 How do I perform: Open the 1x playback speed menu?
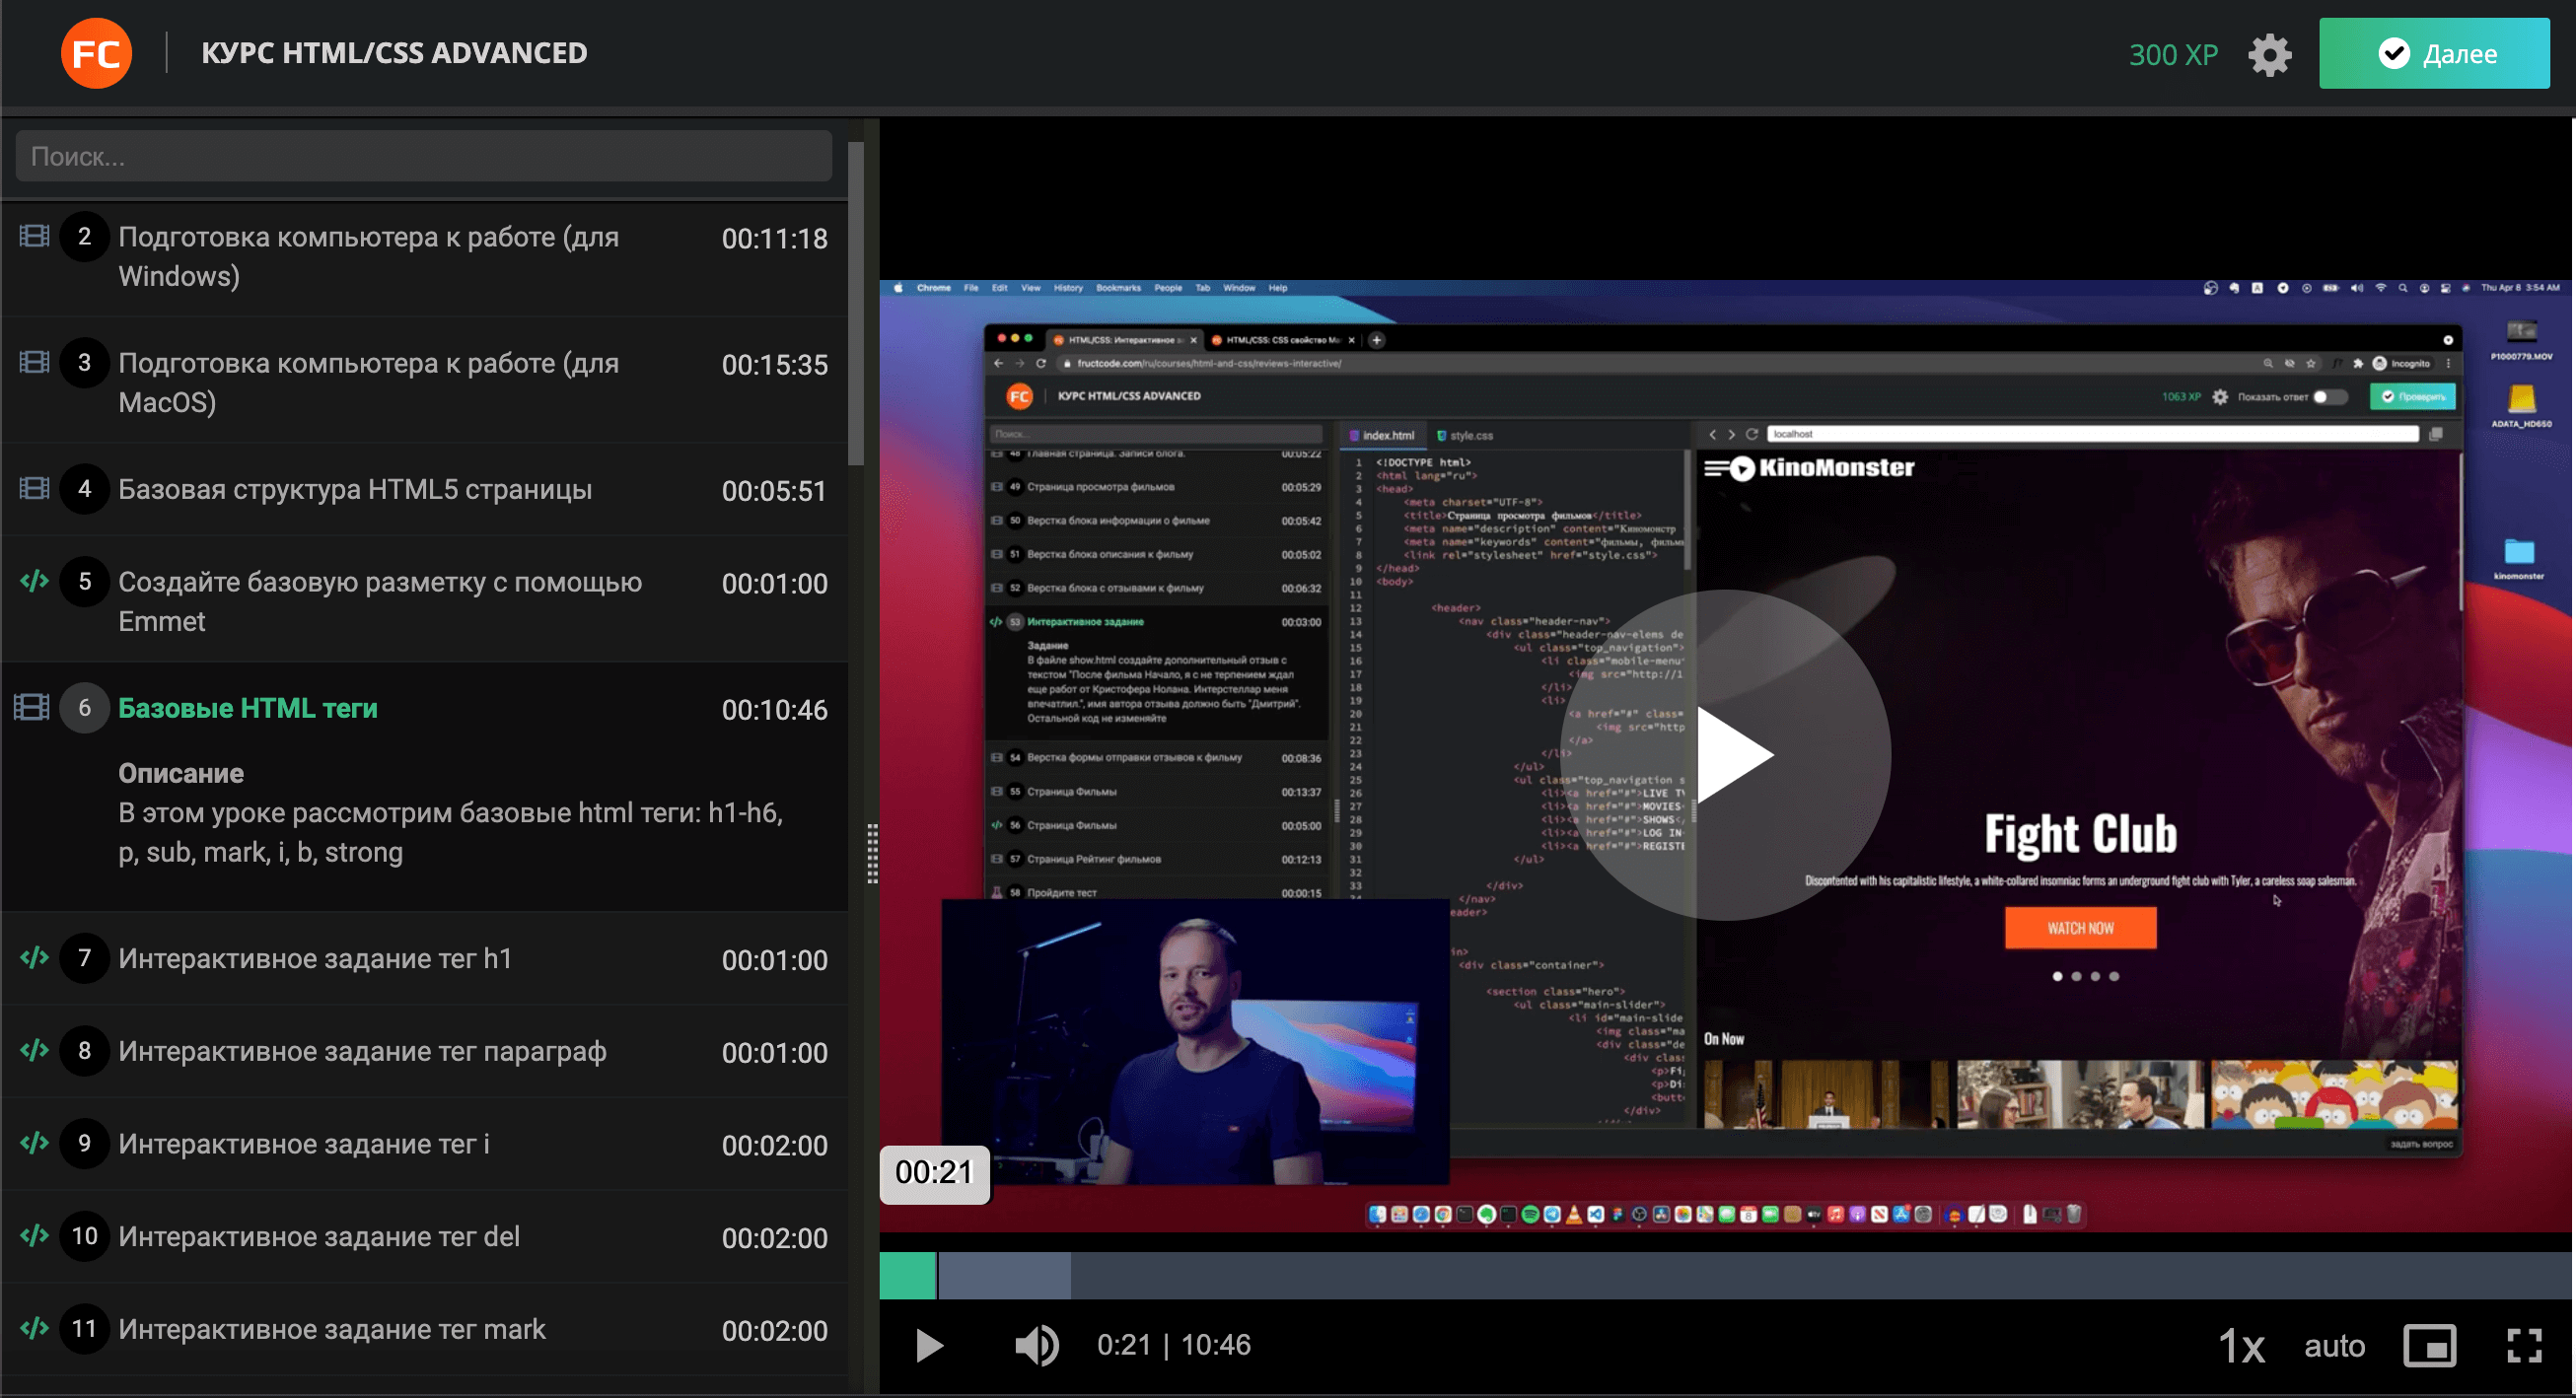[2241, 1347]
